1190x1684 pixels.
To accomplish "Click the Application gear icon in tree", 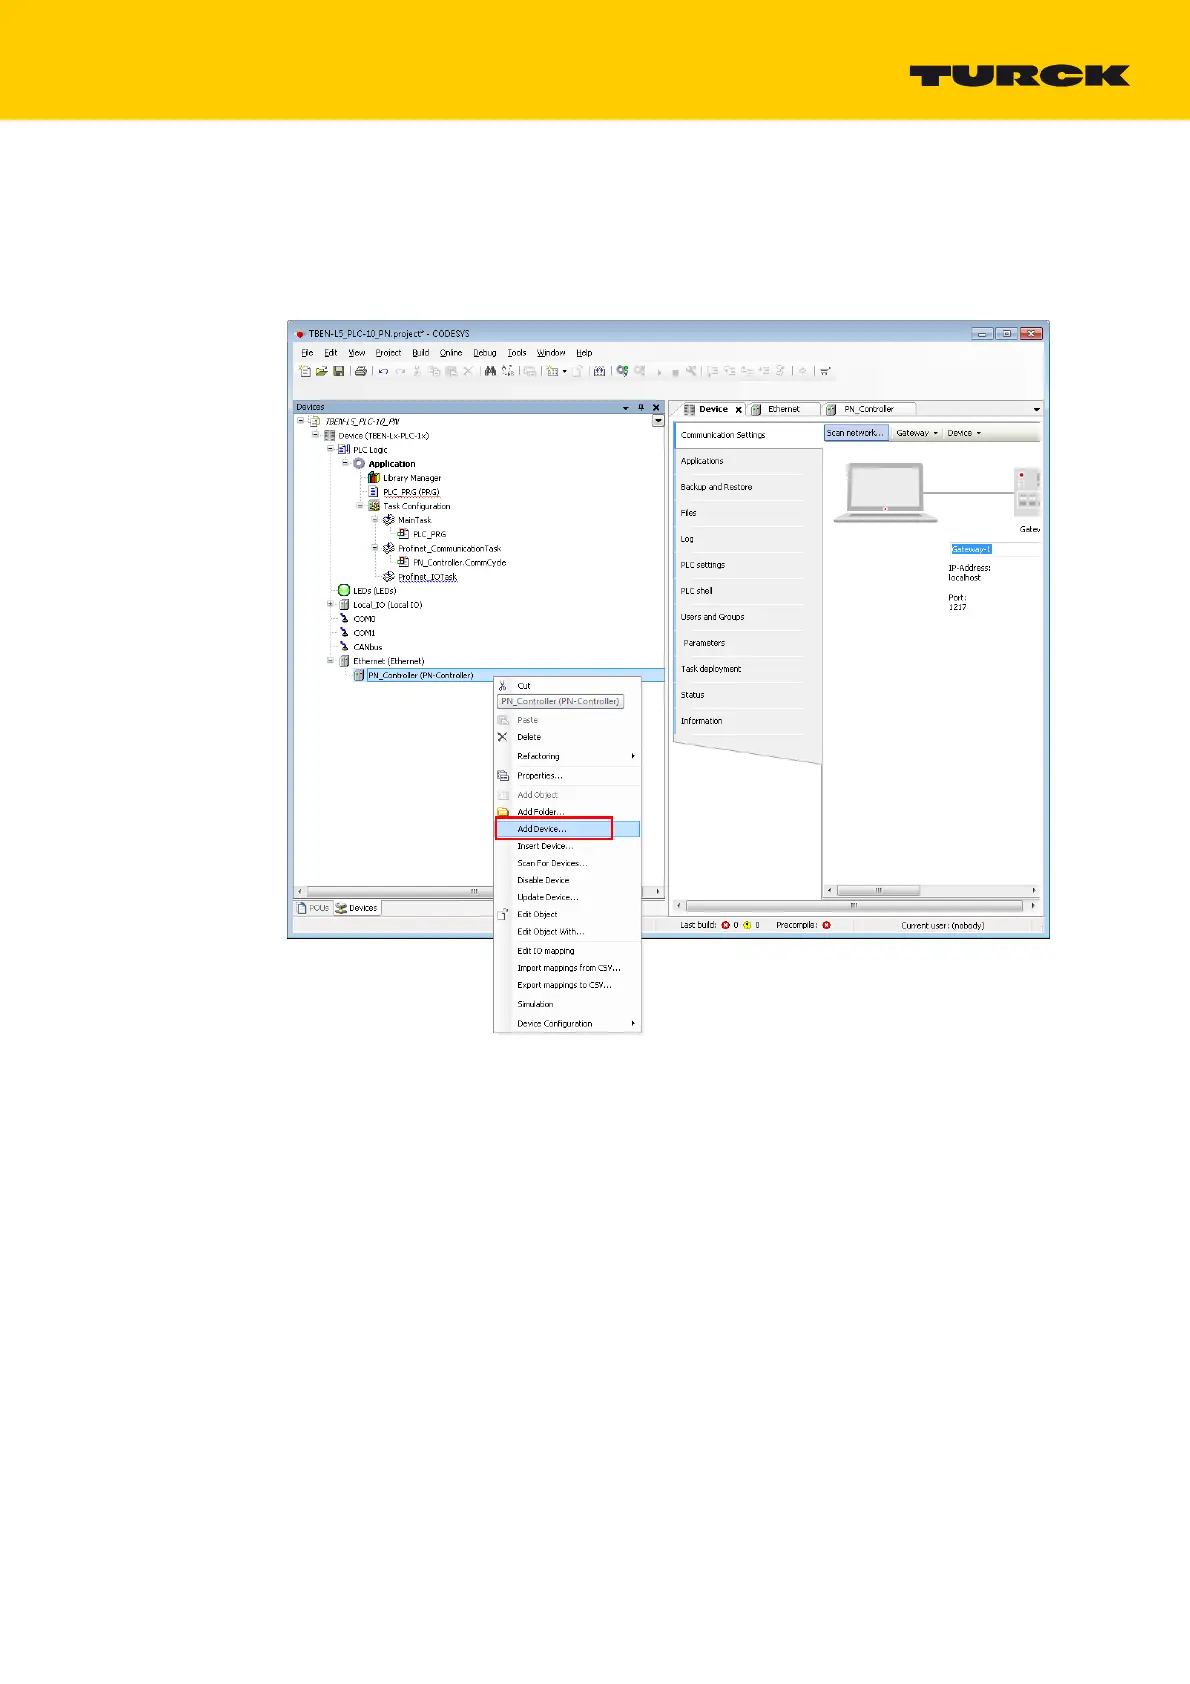I will (359, 464).
